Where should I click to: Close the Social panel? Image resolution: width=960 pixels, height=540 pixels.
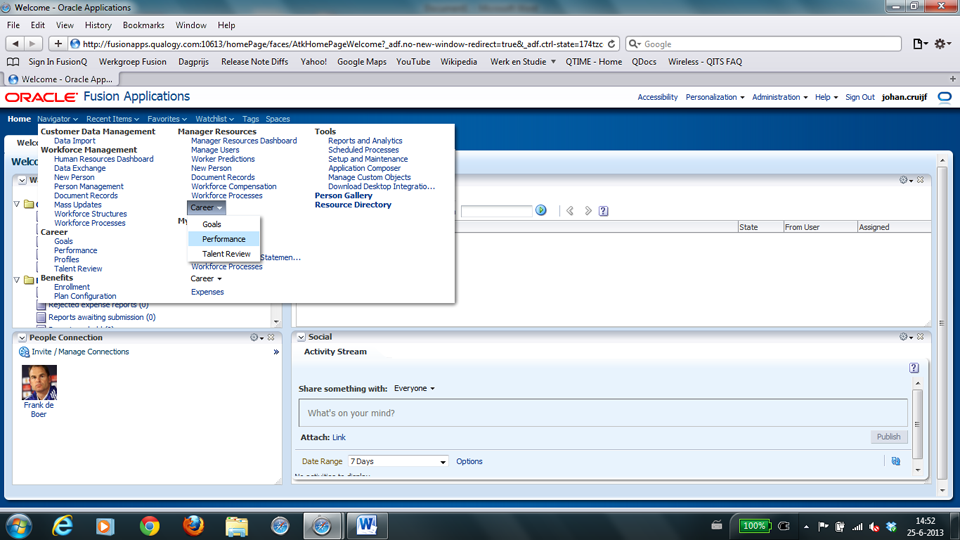point(920,337)
